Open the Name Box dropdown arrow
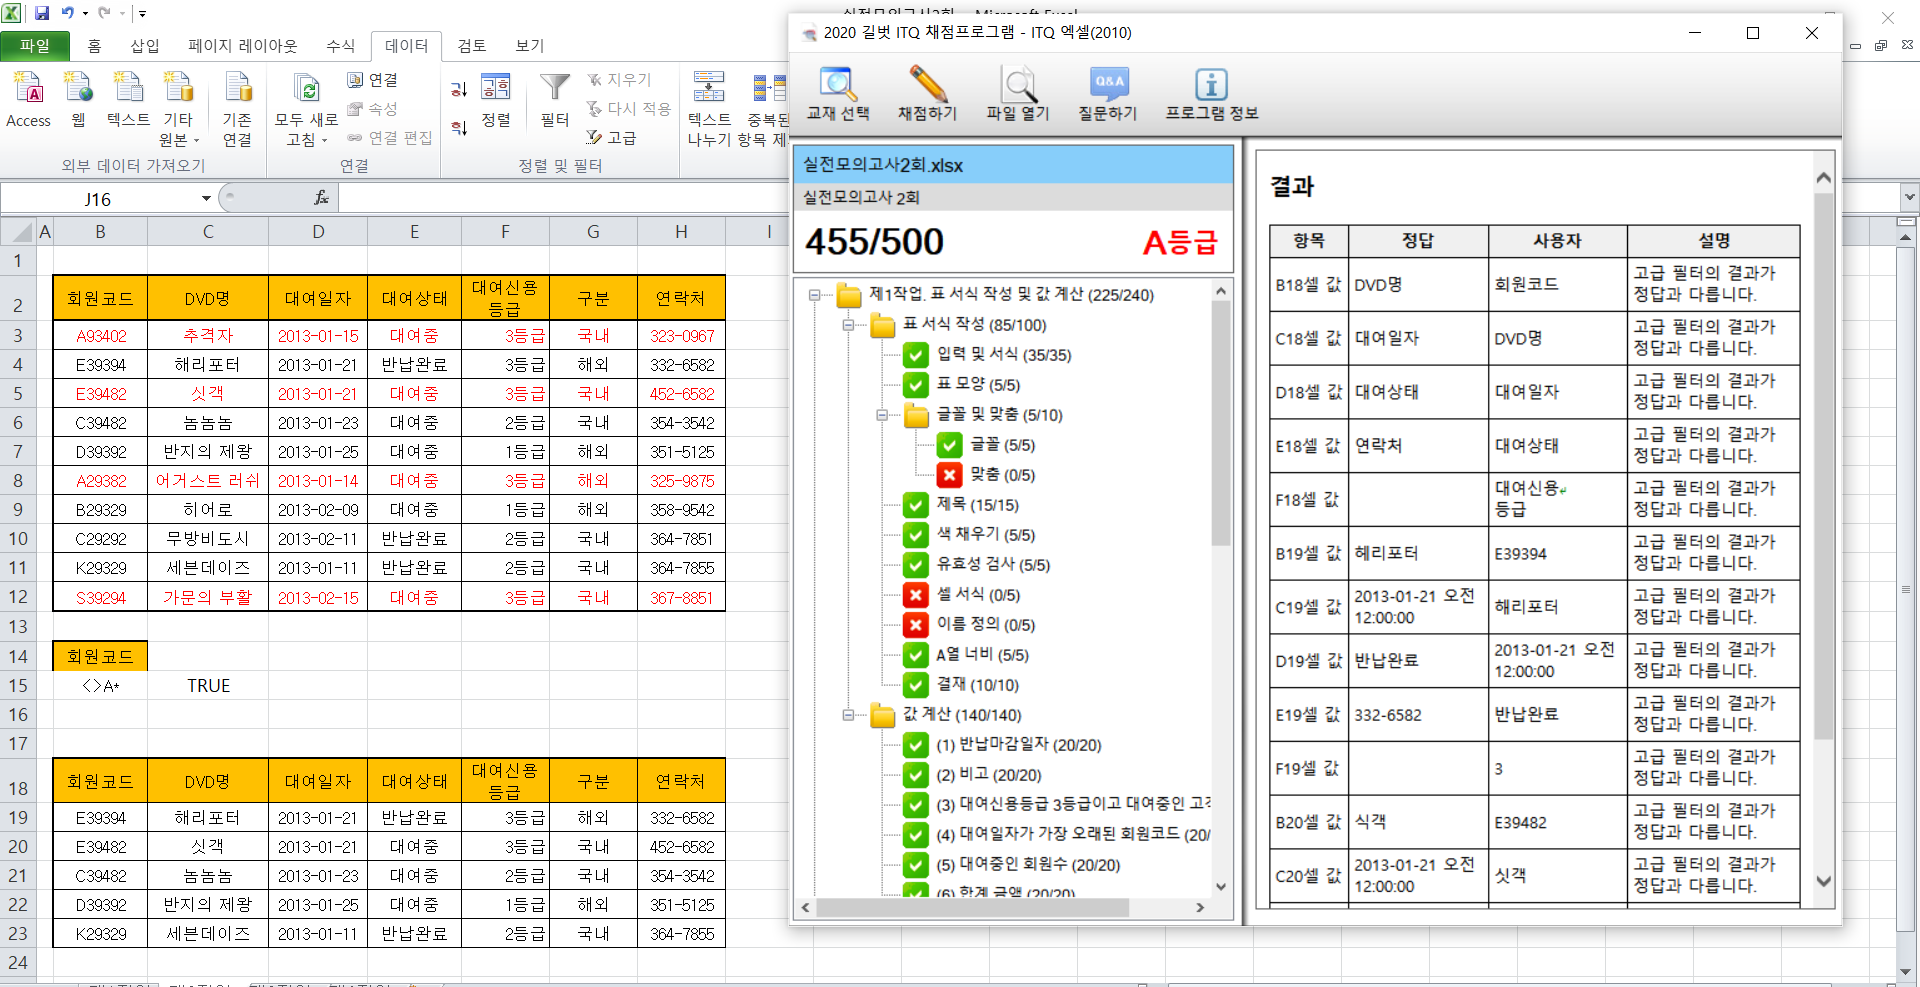The image size is (1920, 987). [x=206, y=199]
